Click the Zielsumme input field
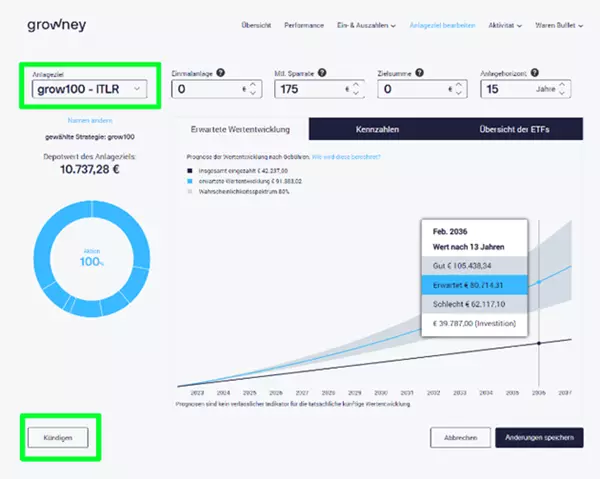This screenshot has width=600, height=479. 422,89
